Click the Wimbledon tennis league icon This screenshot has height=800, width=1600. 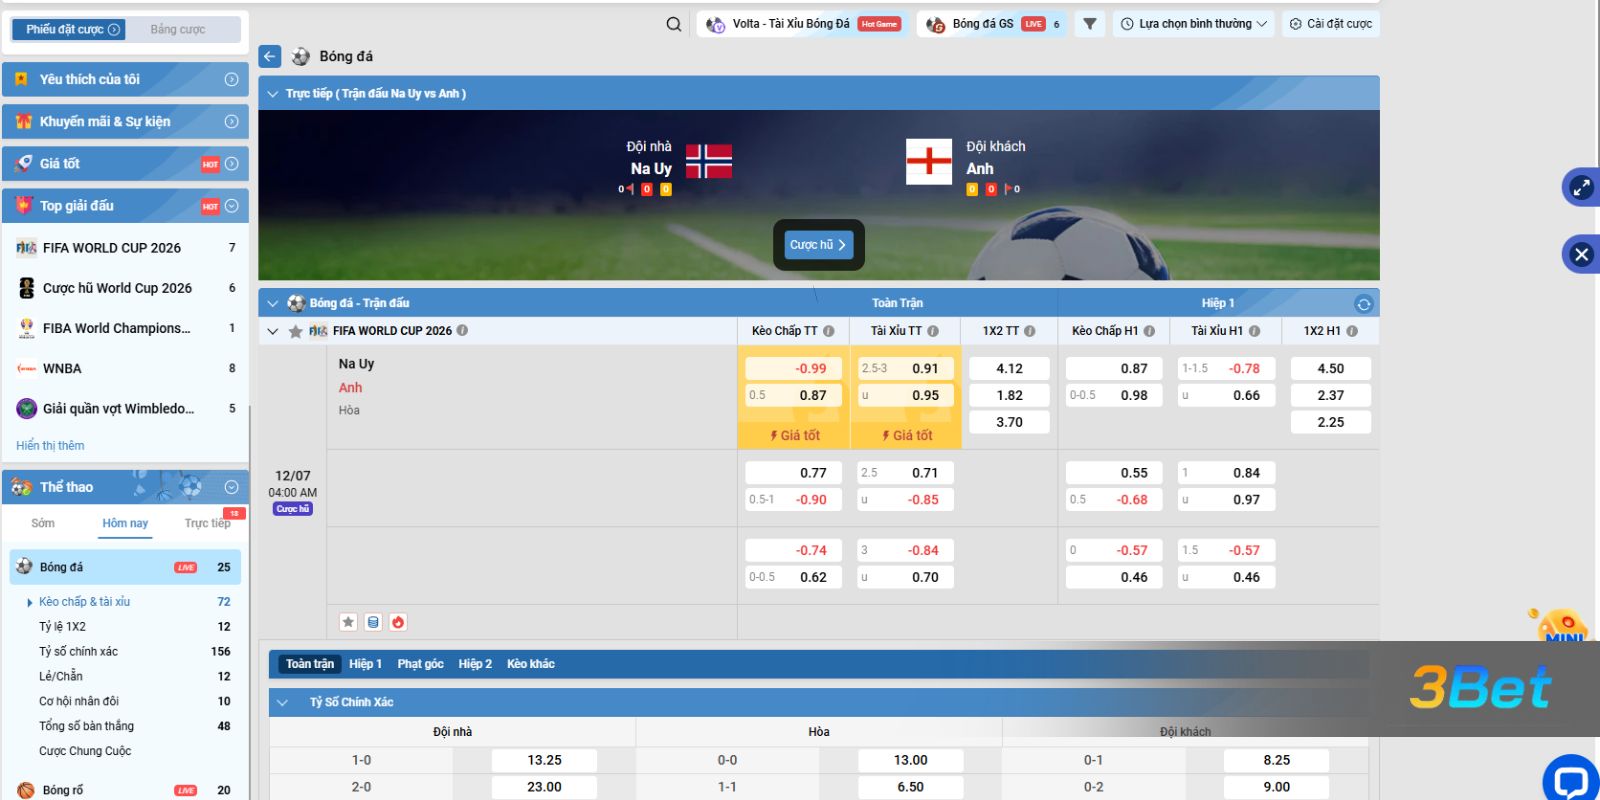point(27,408)
